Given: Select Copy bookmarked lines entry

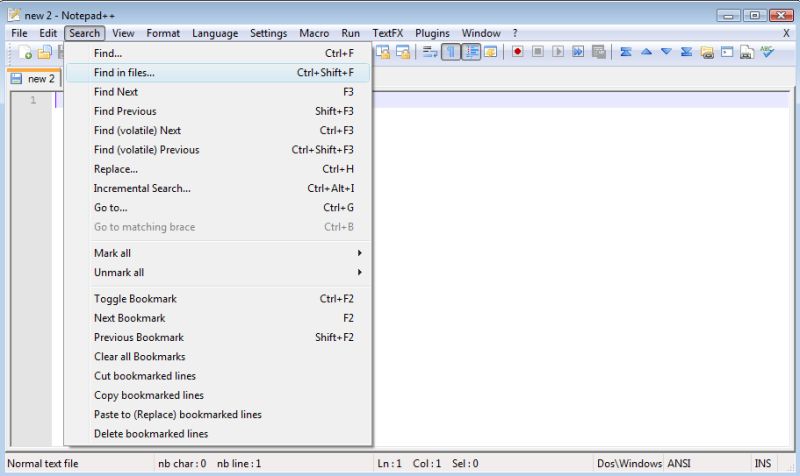Looking at the screenshot, I should pyautogui.click(x=218, y=395).
